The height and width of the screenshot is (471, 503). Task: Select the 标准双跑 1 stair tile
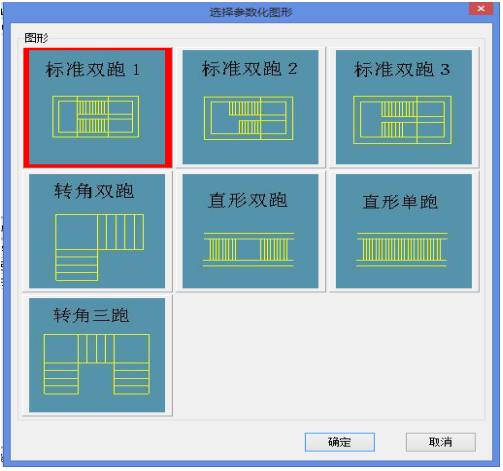(x=97, y=107)
